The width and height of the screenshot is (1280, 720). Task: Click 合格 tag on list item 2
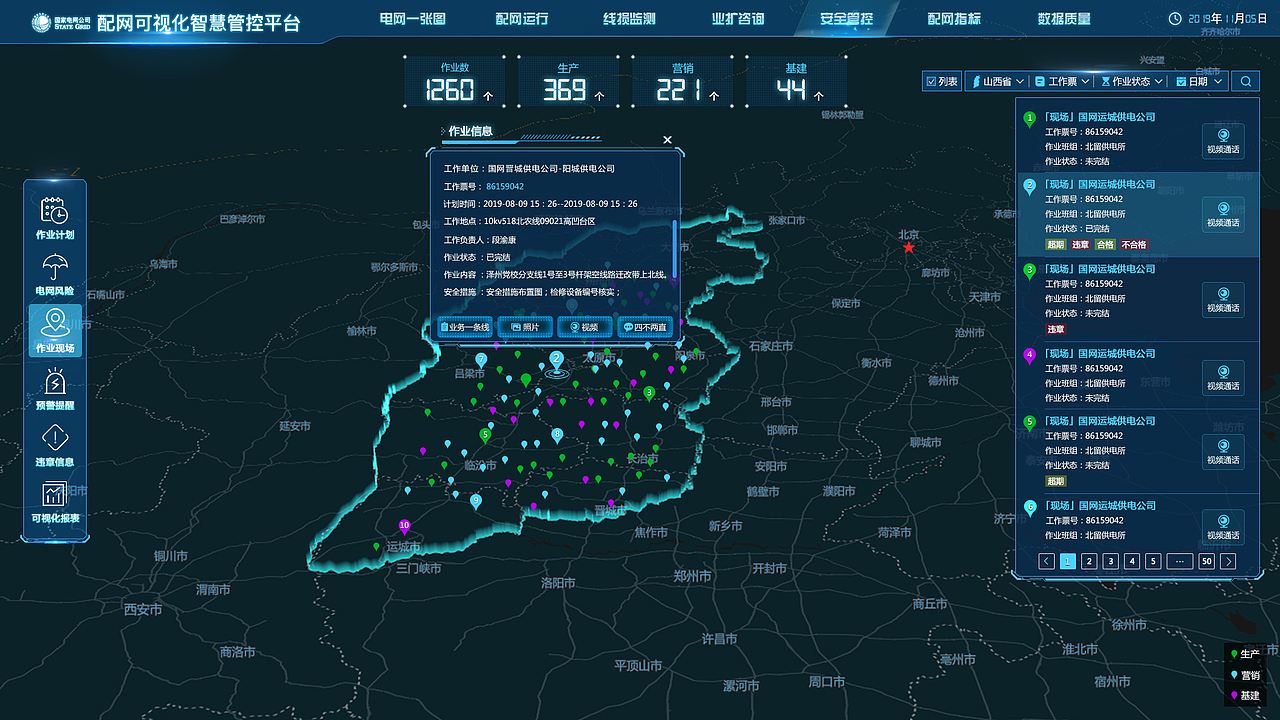(x=1105, y=244)
